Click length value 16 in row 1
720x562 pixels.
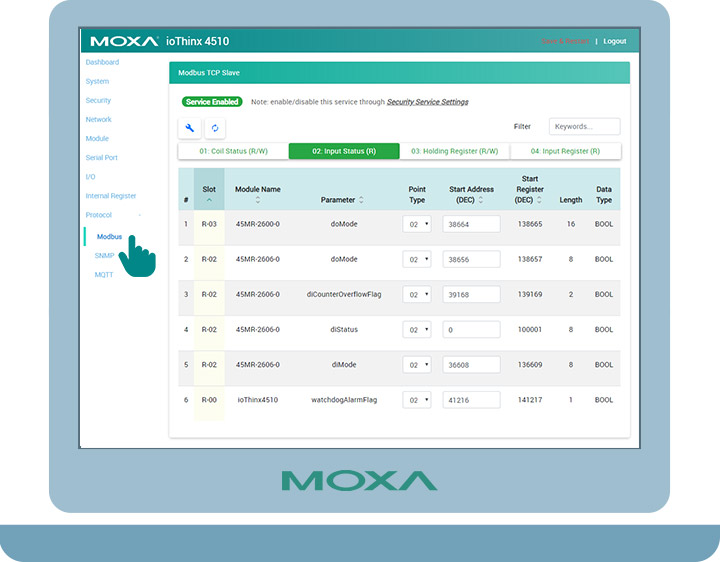coord(571,224)
